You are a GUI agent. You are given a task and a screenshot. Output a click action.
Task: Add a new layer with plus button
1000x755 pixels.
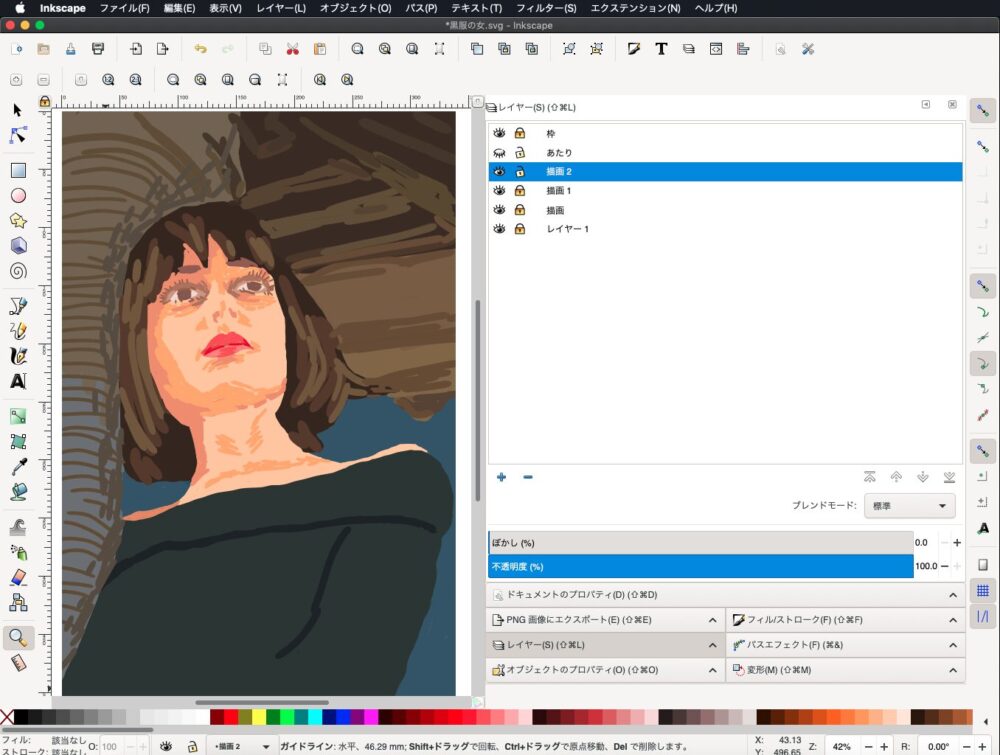pyautogui.click(x=501, y=477)
